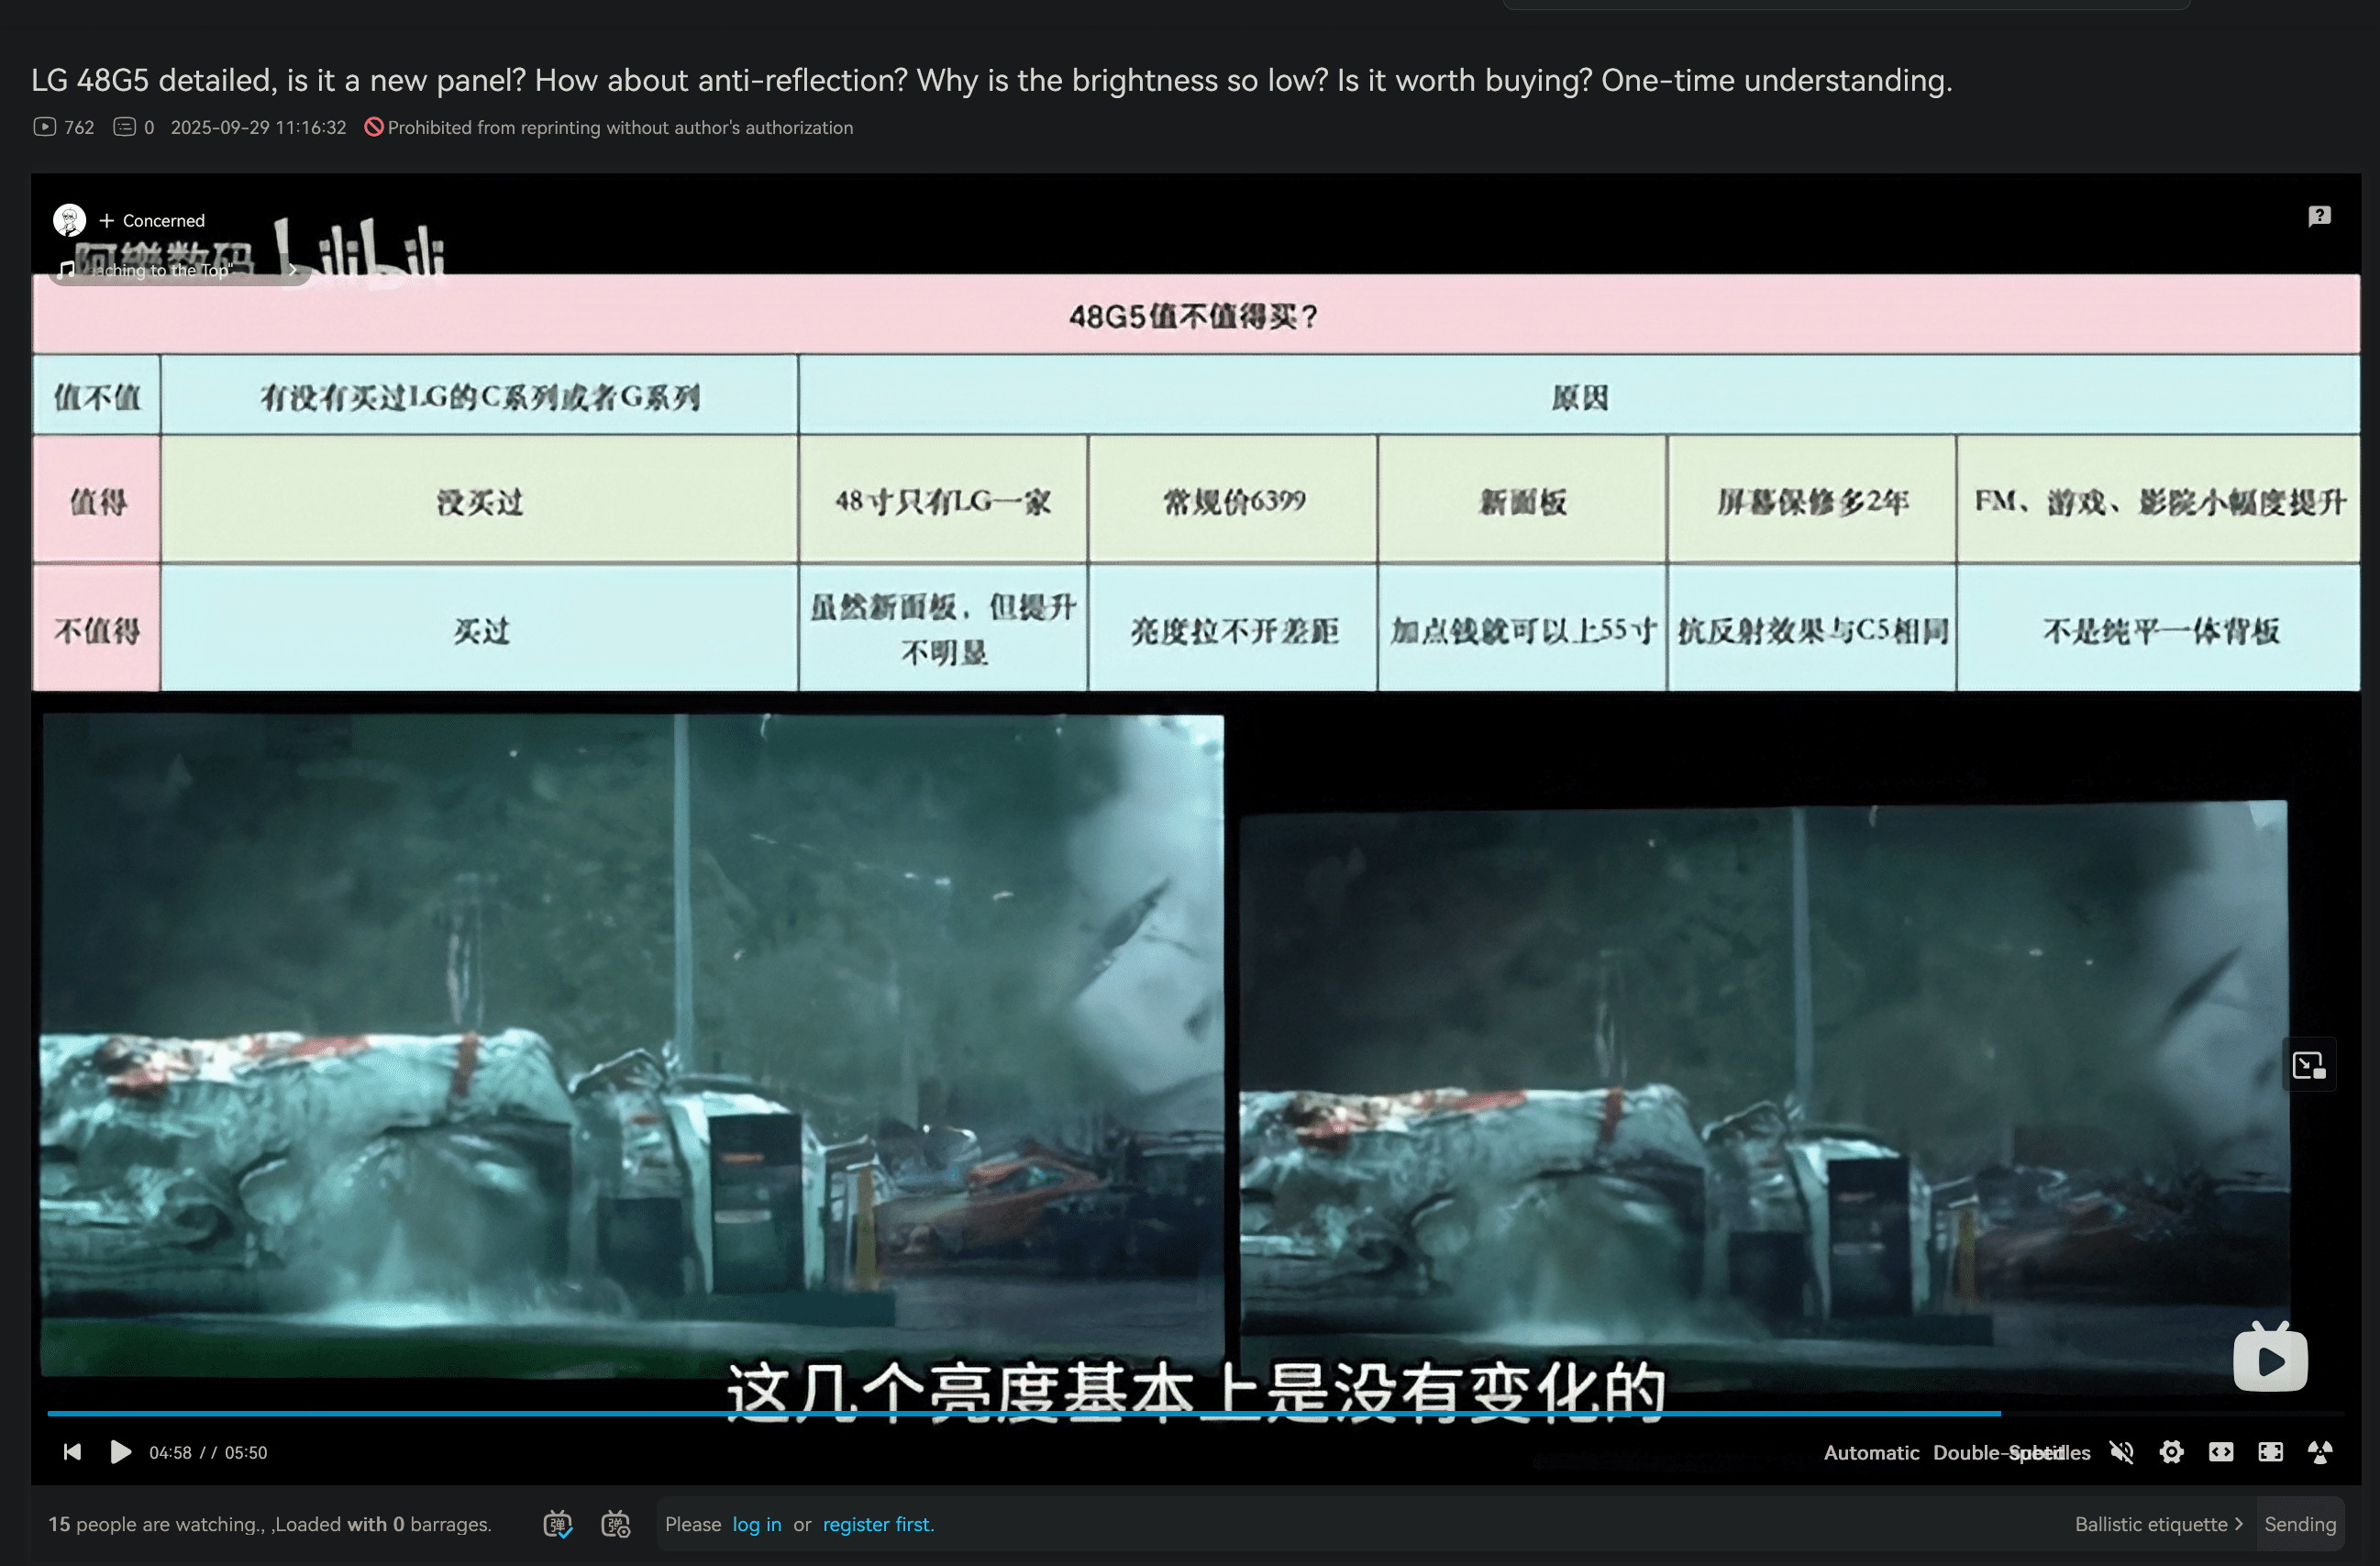Viewport: 2380px width, 1566px height.
Task: Toggle danmaku barrage display on or off
Action: [x=557, y=1524]
